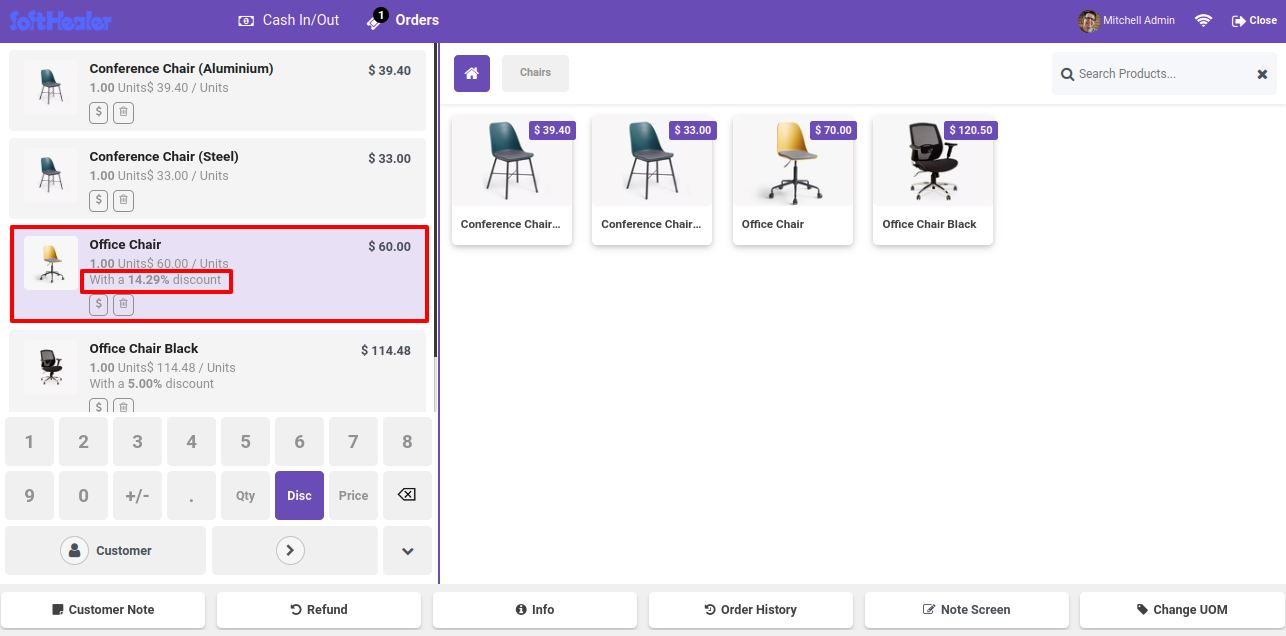Image resolution: width=1286 pixels, height=636 pixels.
Task: Click $ 60.00 Office Chair line total
Action: pos(389,246)
